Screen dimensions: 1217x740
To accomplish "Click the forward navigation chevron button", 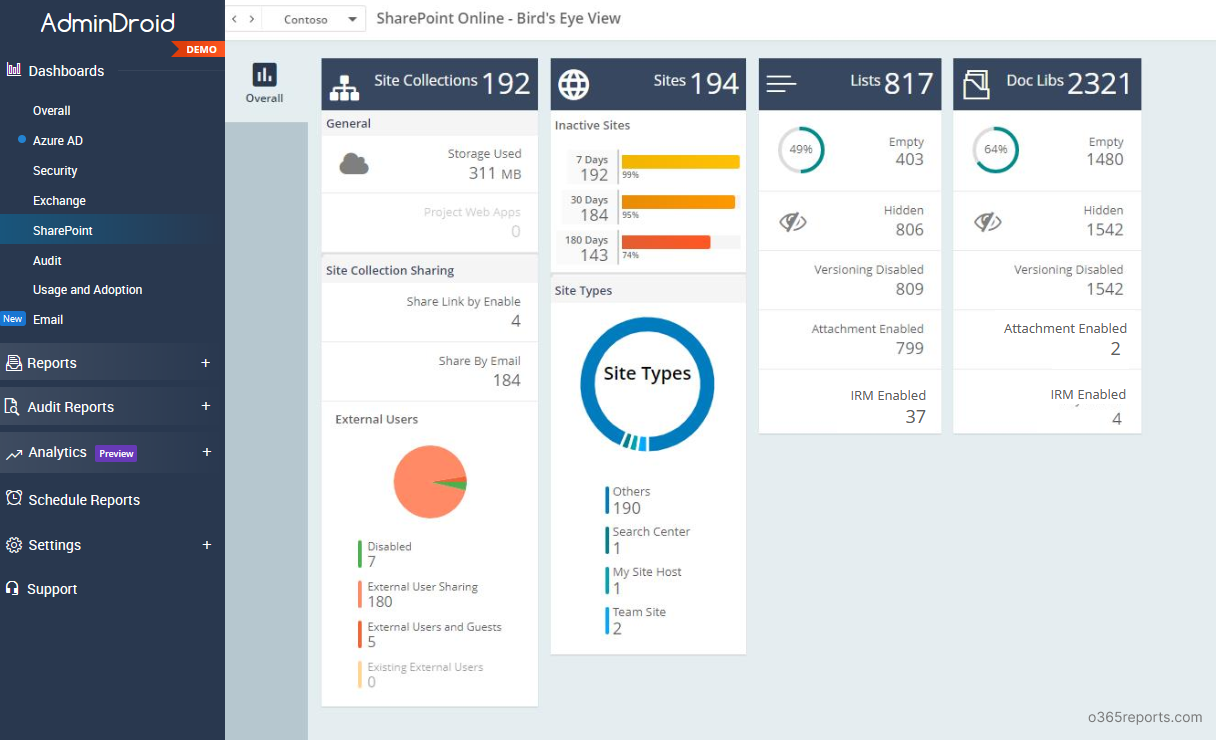I will coord(249,18).
